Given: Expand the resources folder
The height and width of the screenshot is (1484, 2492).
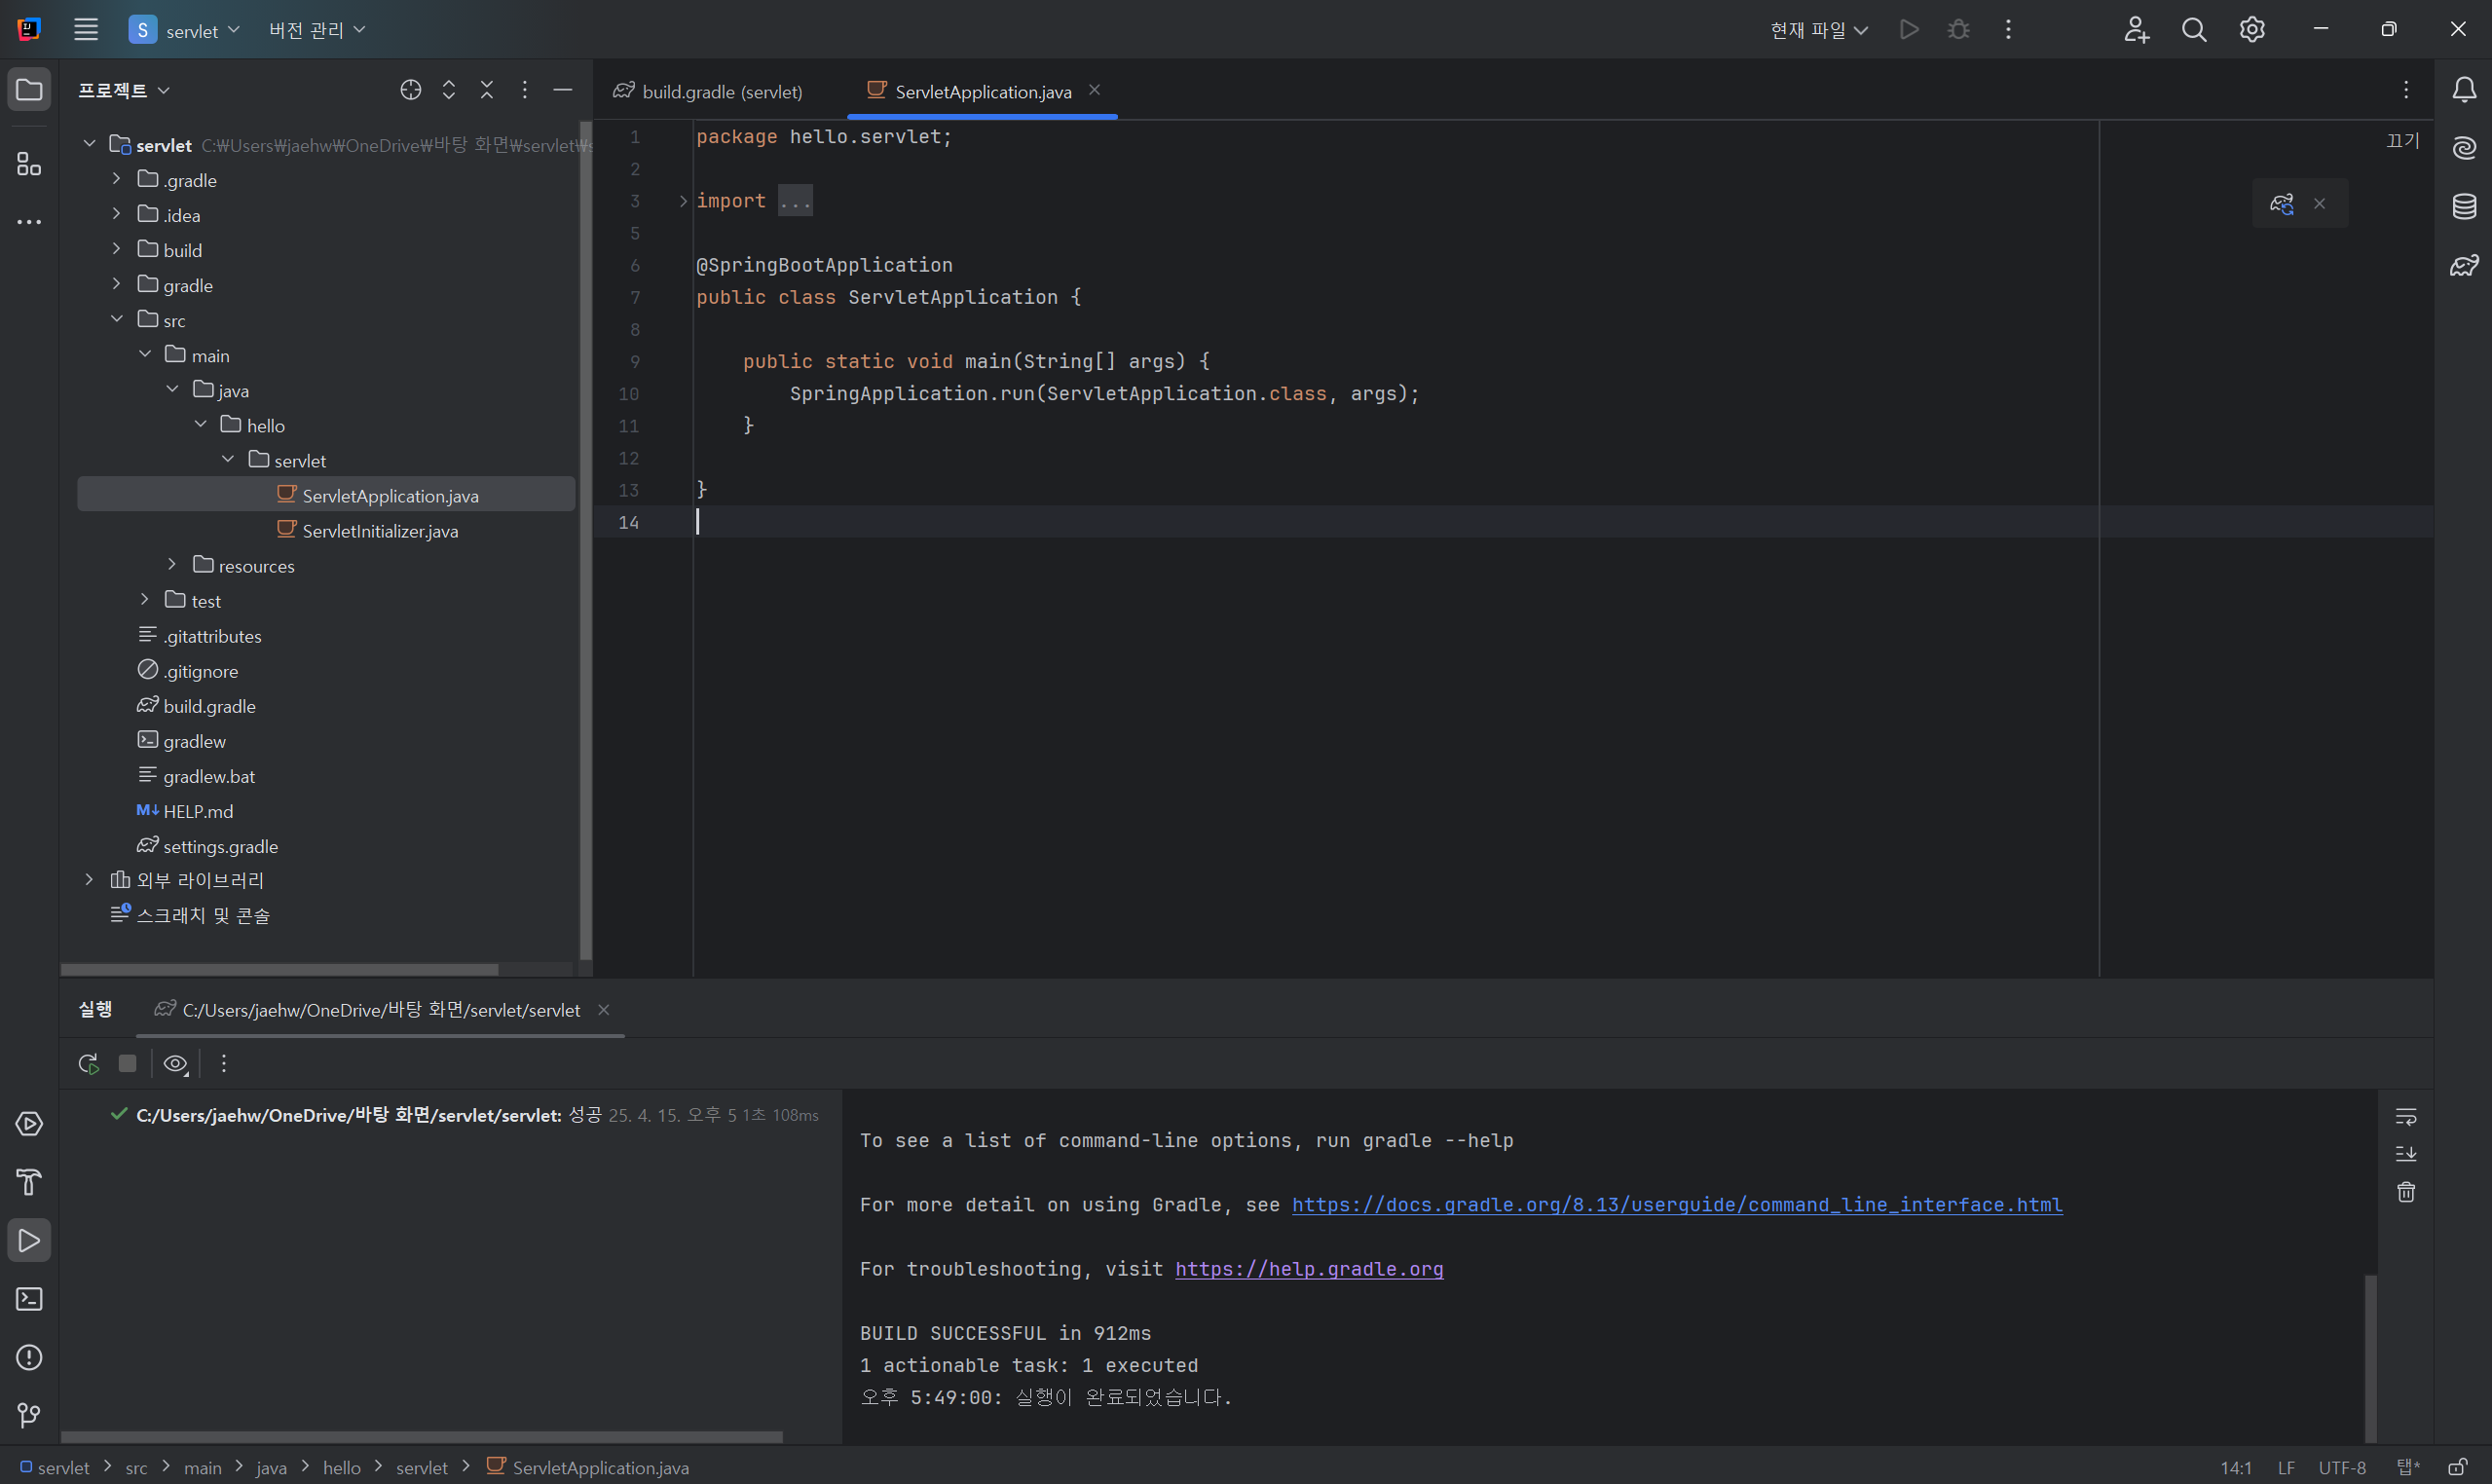Looking at the screenshot, I should [x=172, y=565].
